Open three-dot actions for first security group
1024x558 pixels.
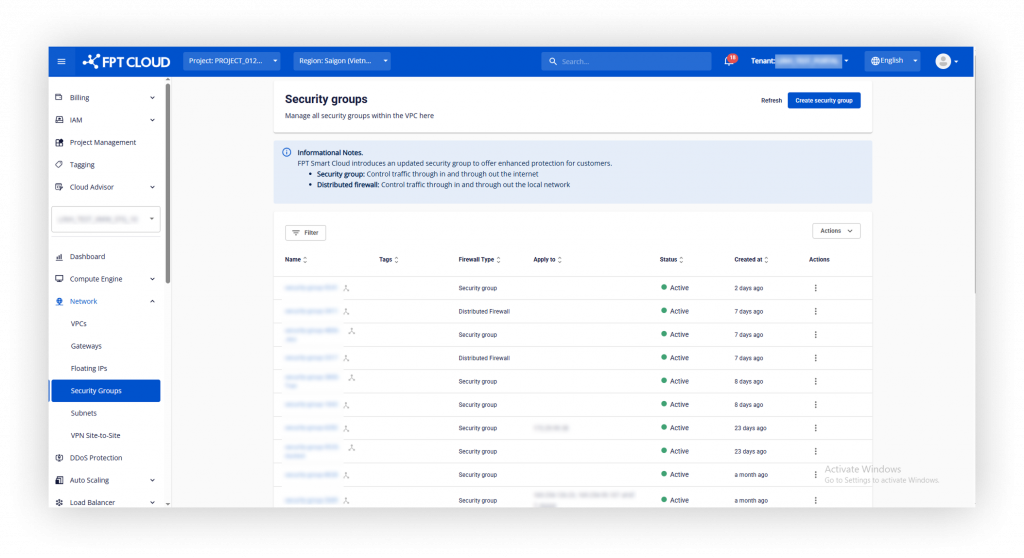(x=815, y=288)
